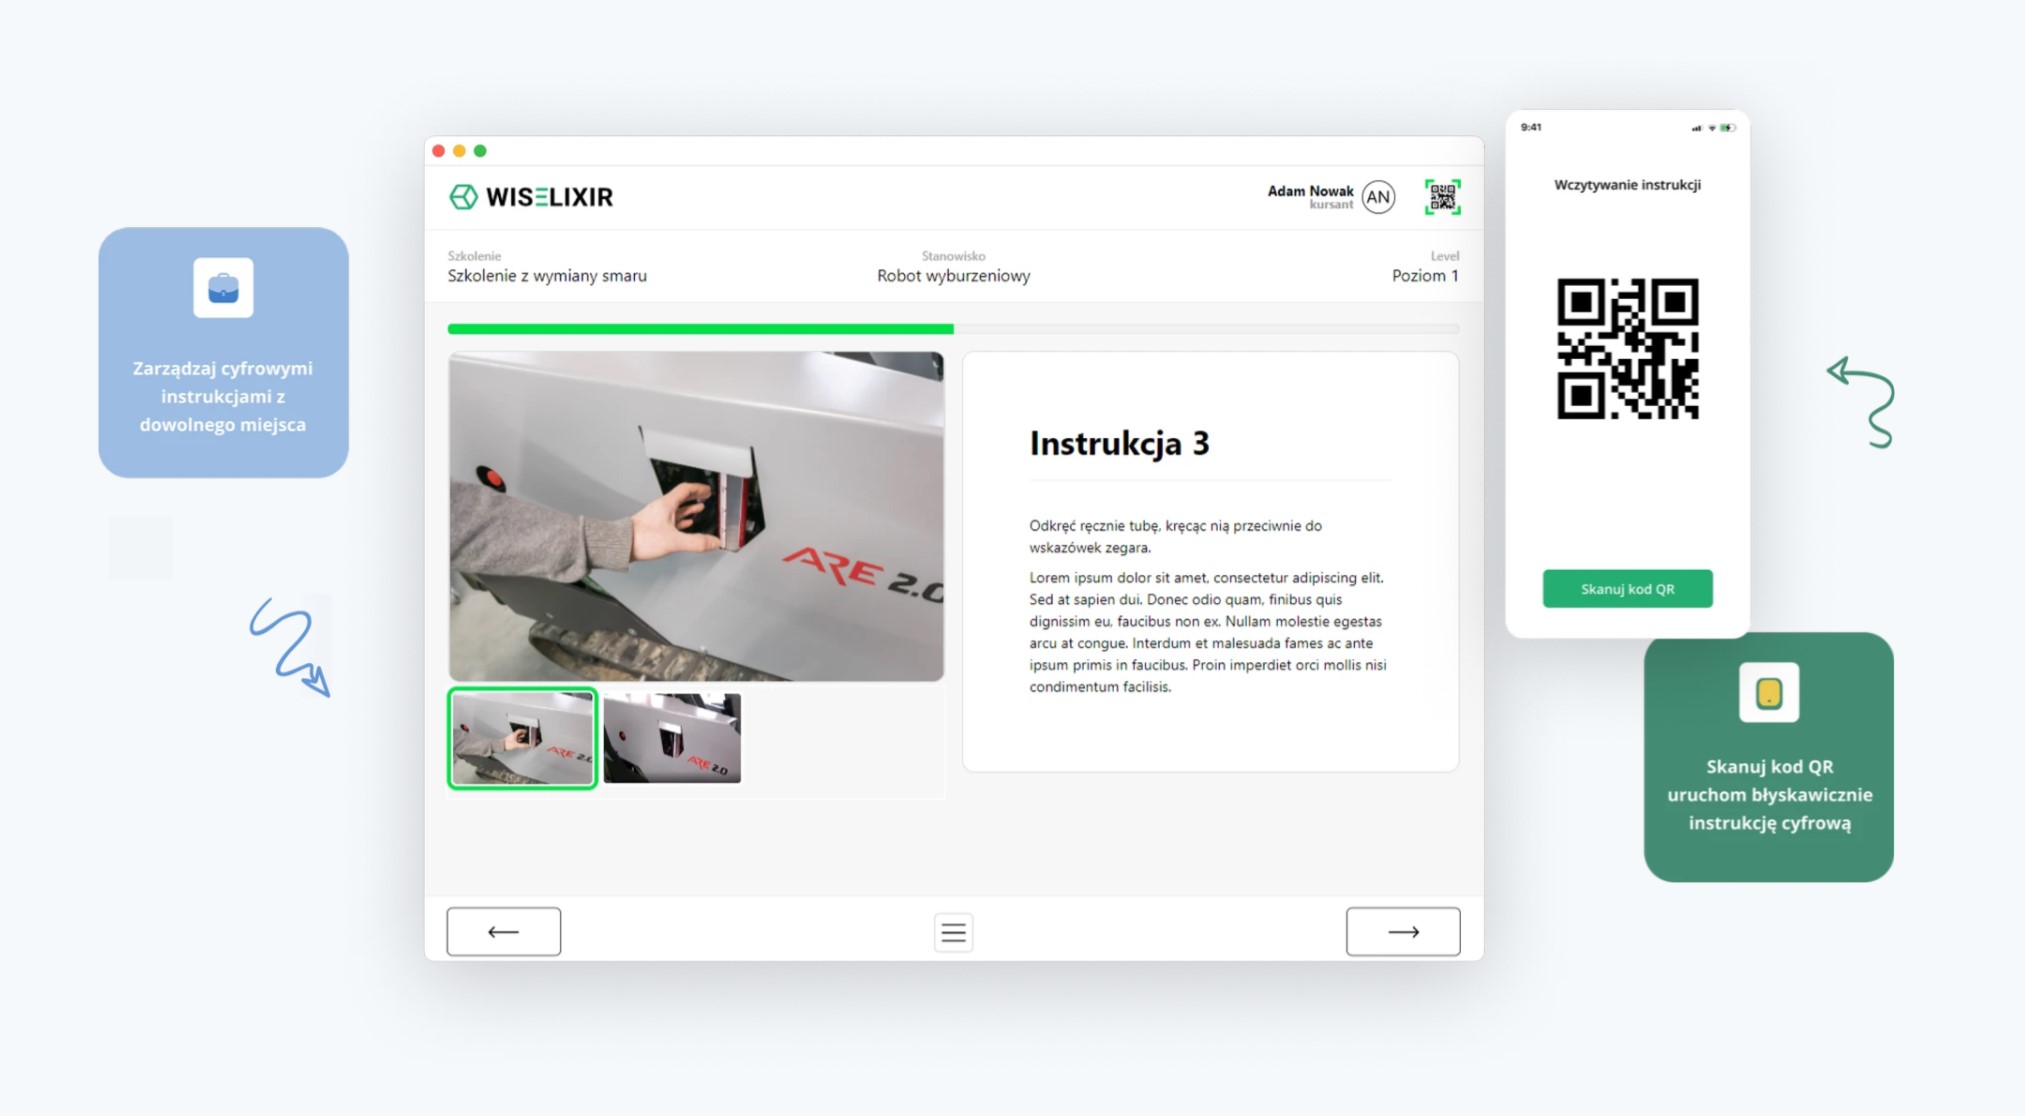
Task: Select the hamburger menu icon
Action: coord(952,933)
